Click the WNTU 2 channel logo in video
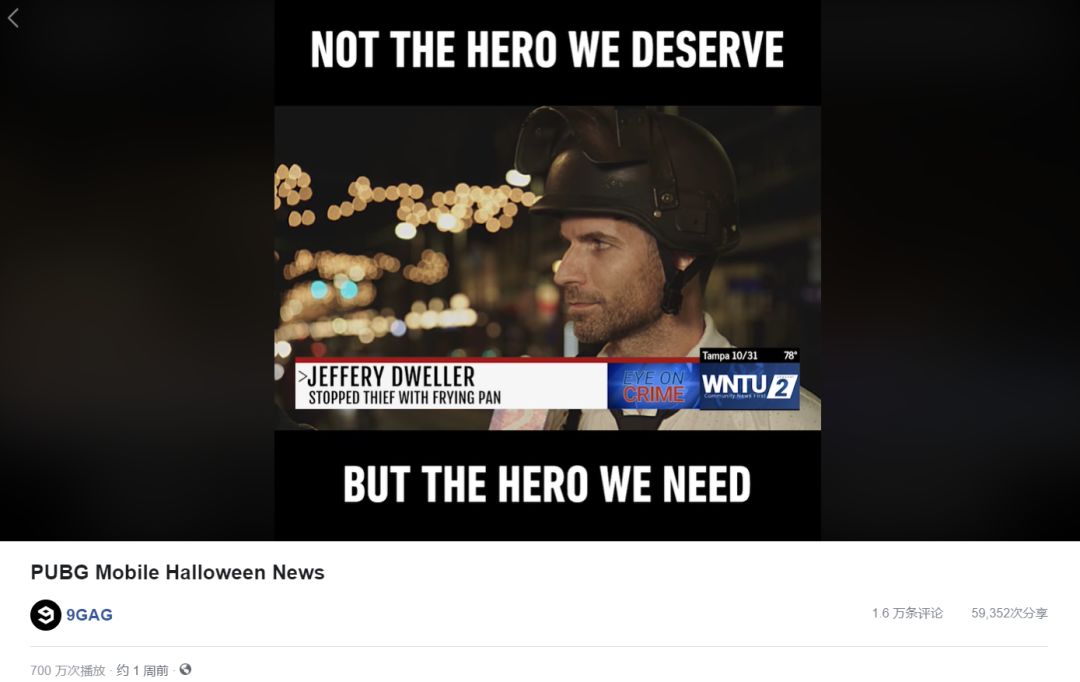1080x682 pixels. coord(749,386)
